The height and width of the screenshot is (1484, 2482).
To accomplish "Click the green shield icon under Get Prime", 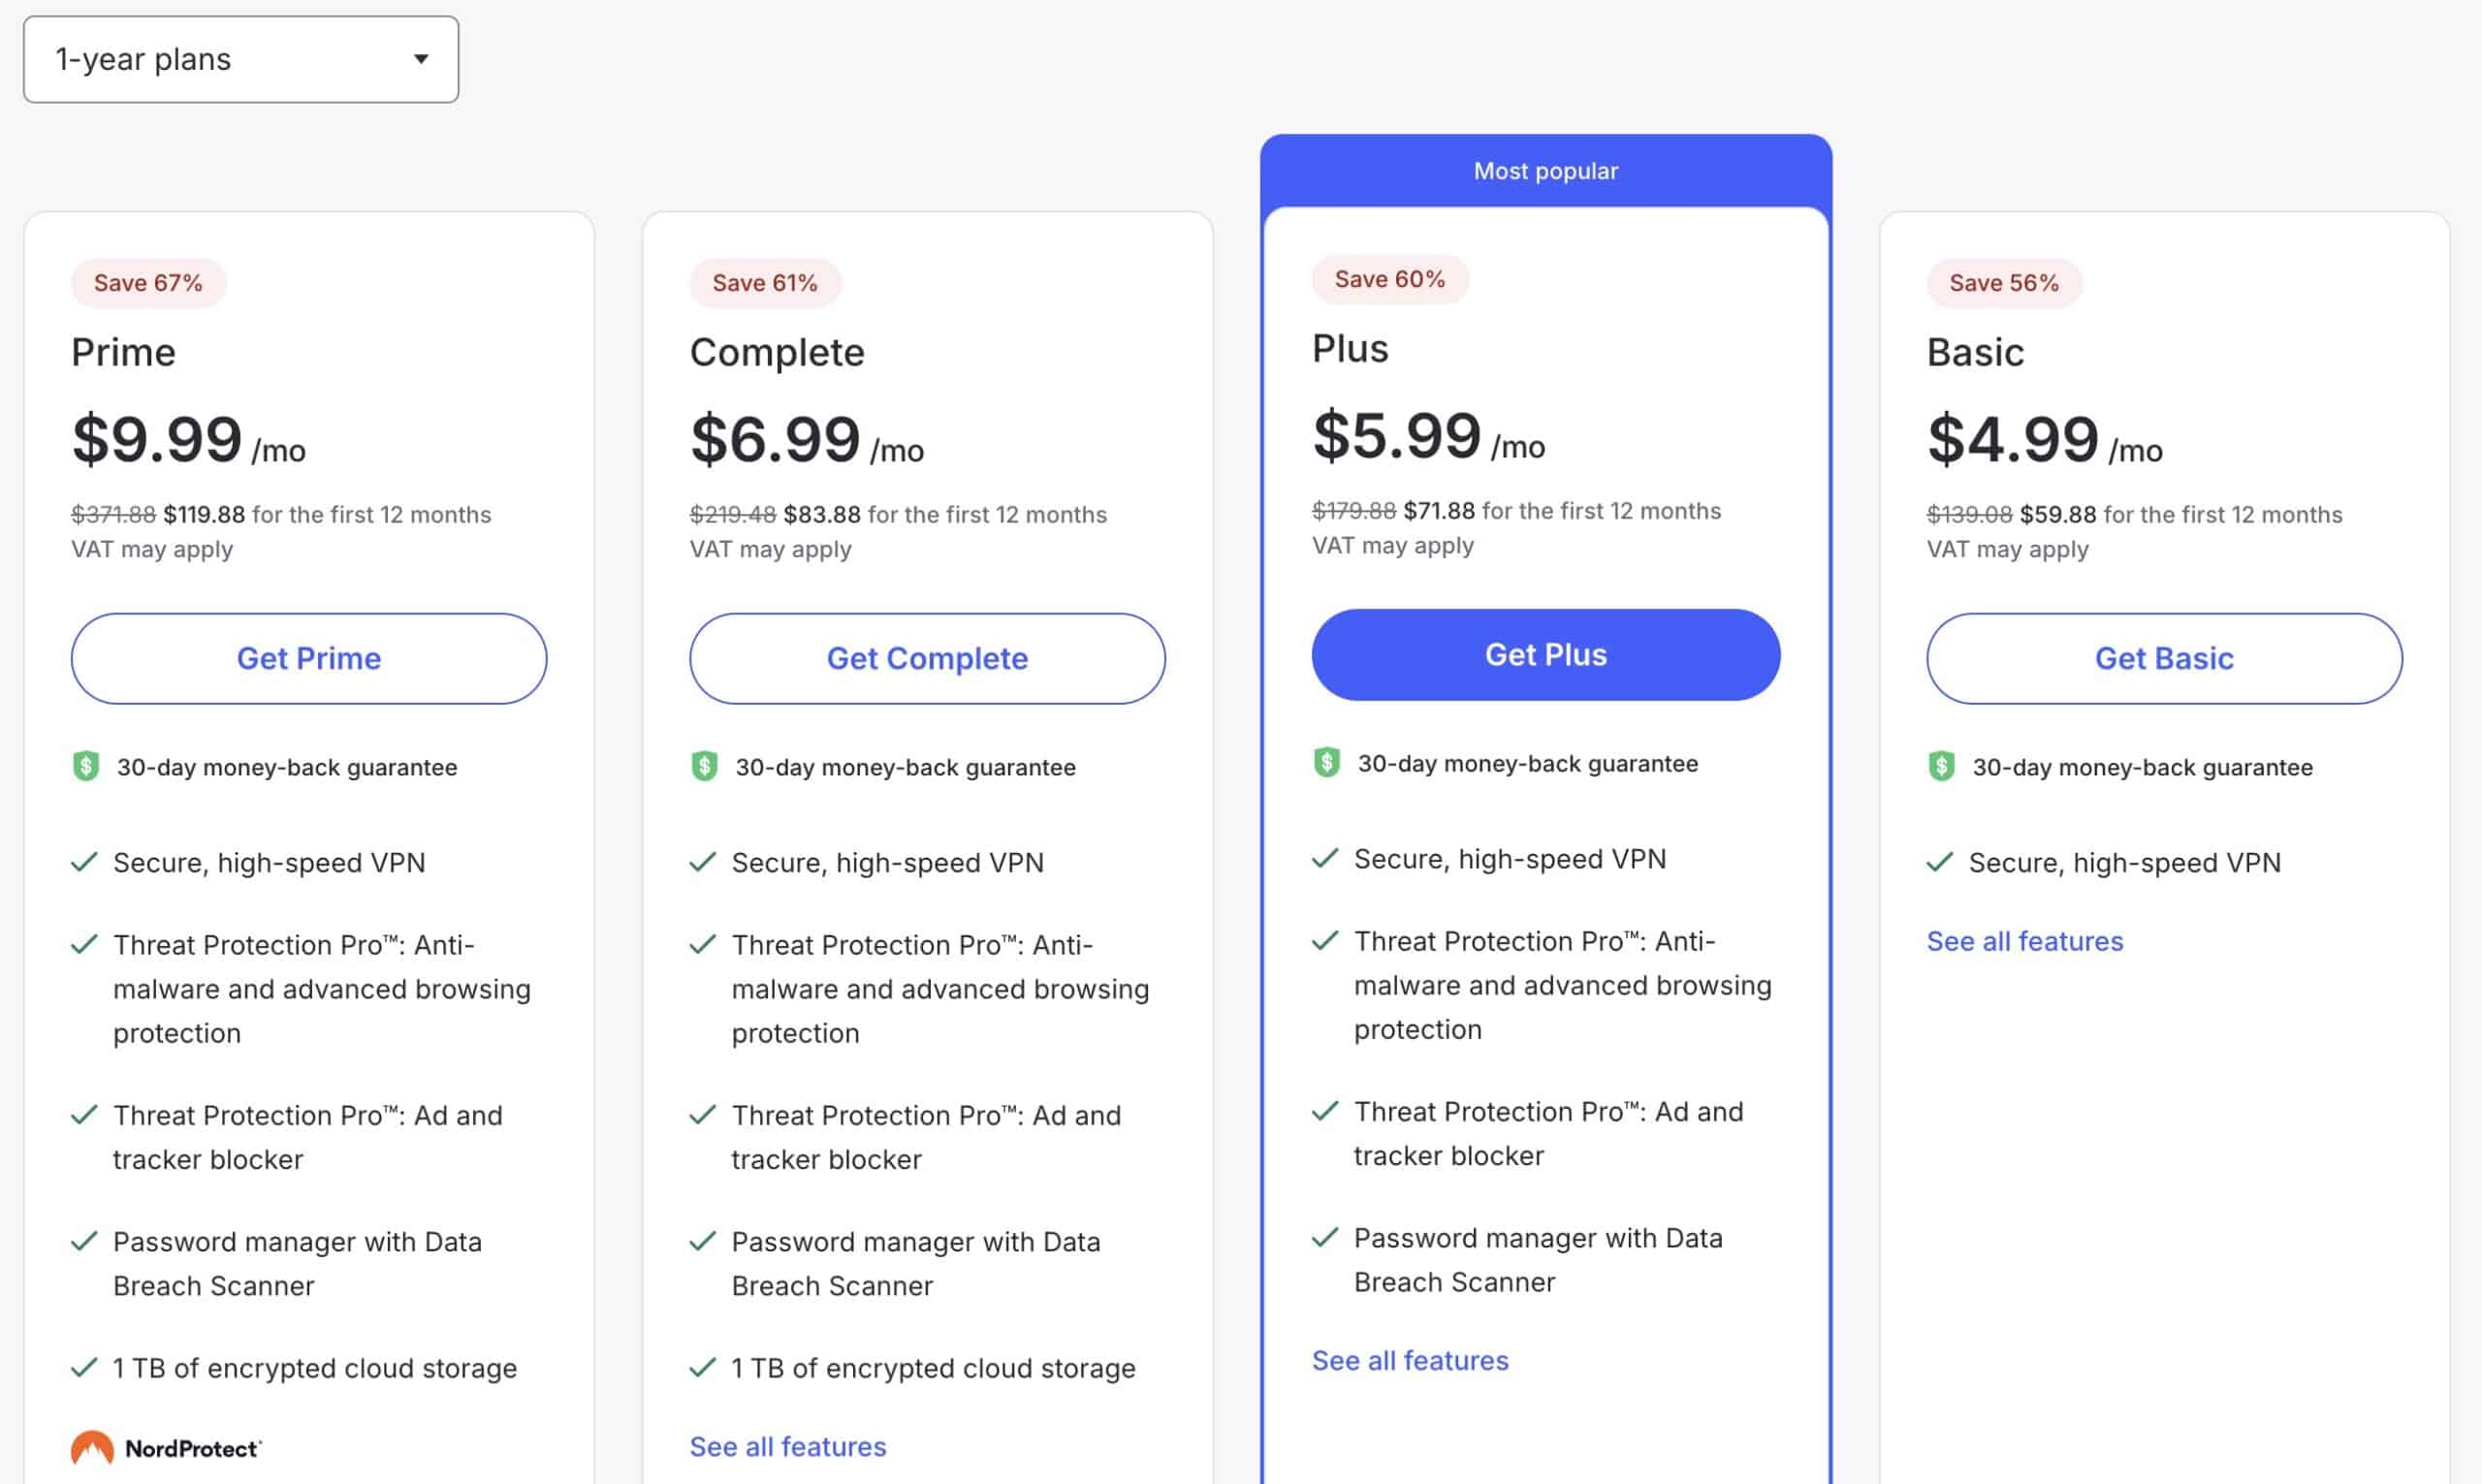I will (86, 766).
